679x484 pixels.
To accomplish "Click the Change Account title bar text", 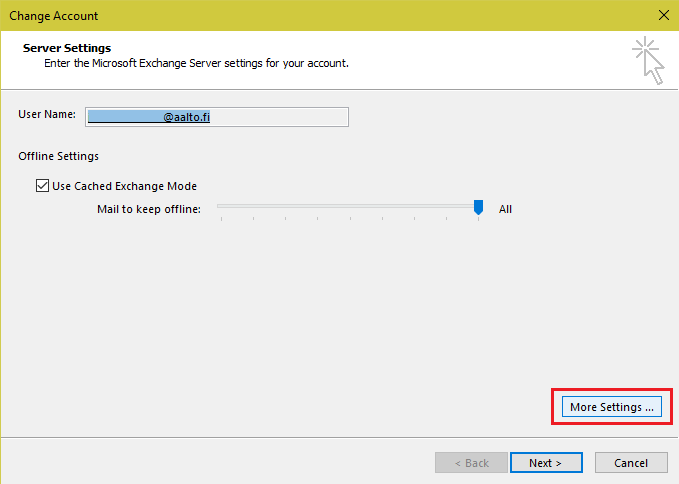I will [x=55, y=15].
